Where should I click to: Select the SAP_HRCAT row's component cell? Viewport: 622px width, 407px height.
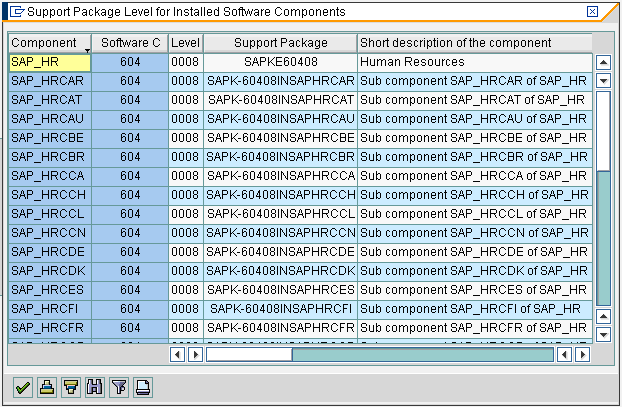50,99
